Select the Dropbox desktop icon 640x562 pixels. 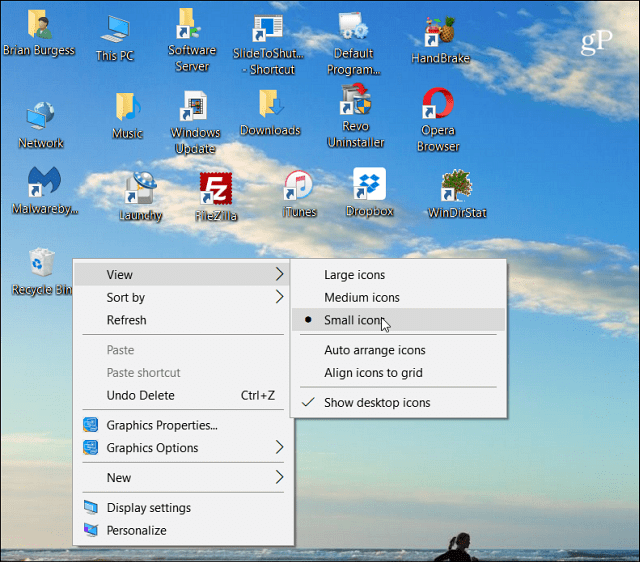click(x=369, y=187)
